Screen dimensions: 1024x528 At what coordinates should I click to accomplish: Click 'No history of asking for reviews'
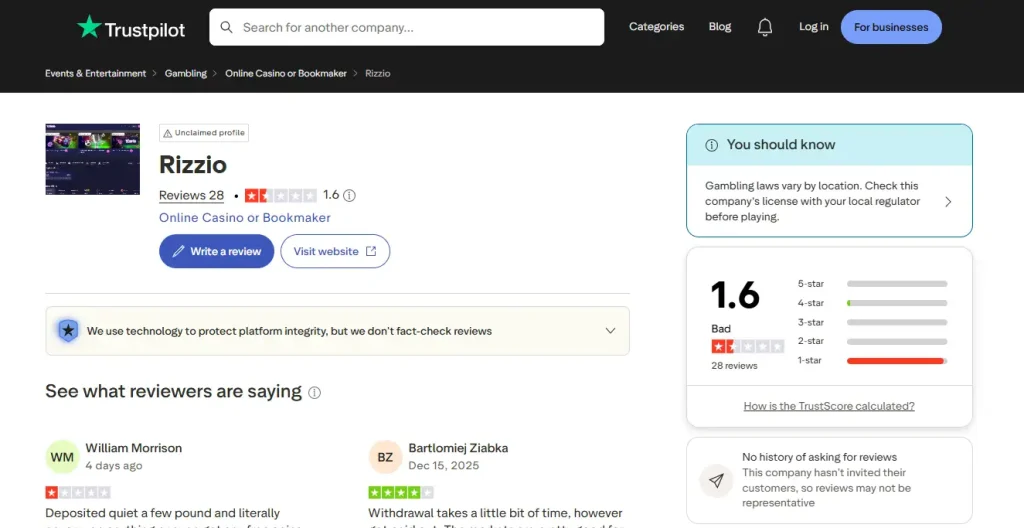[x=820, y=457]
